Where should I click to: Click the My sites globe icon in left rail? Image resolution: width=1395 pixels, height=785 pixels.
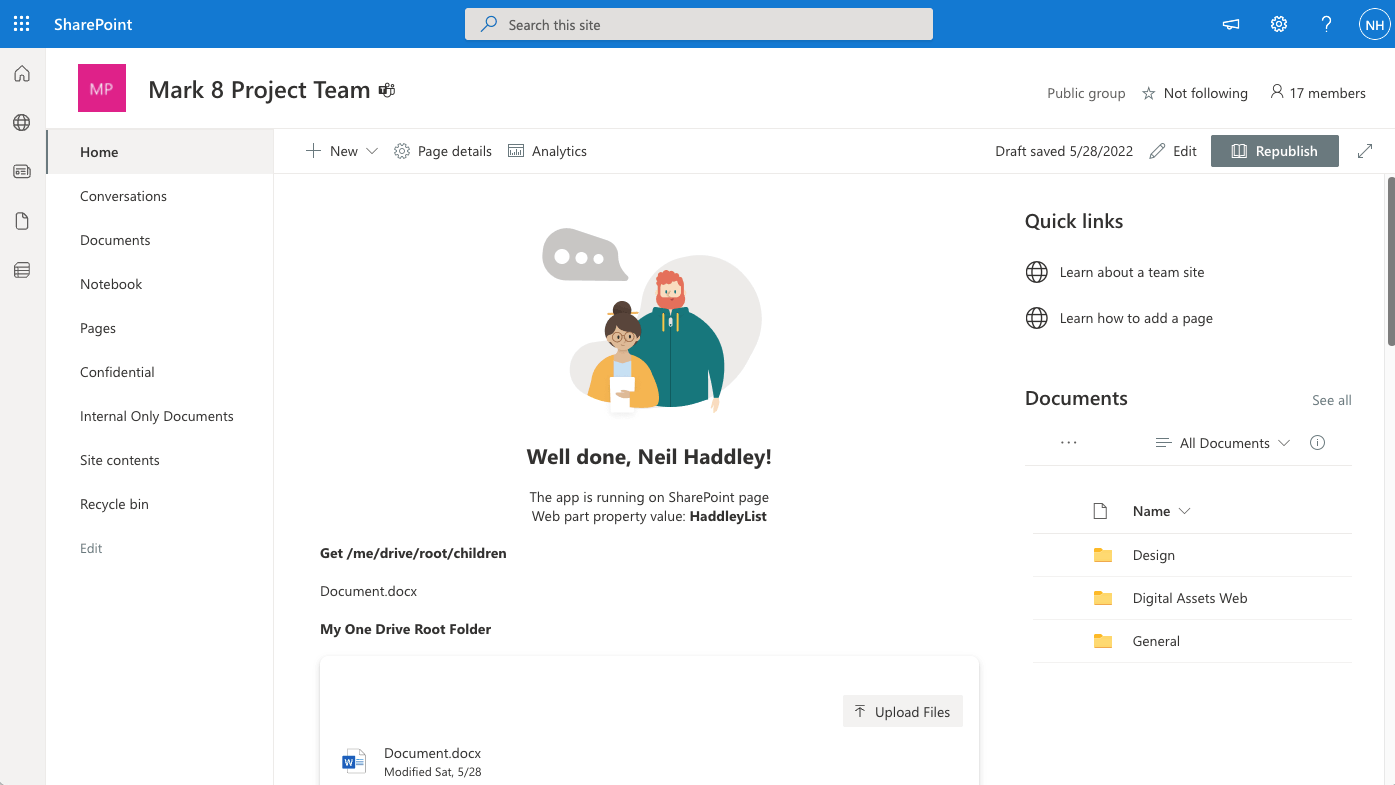tap(22, 123)
